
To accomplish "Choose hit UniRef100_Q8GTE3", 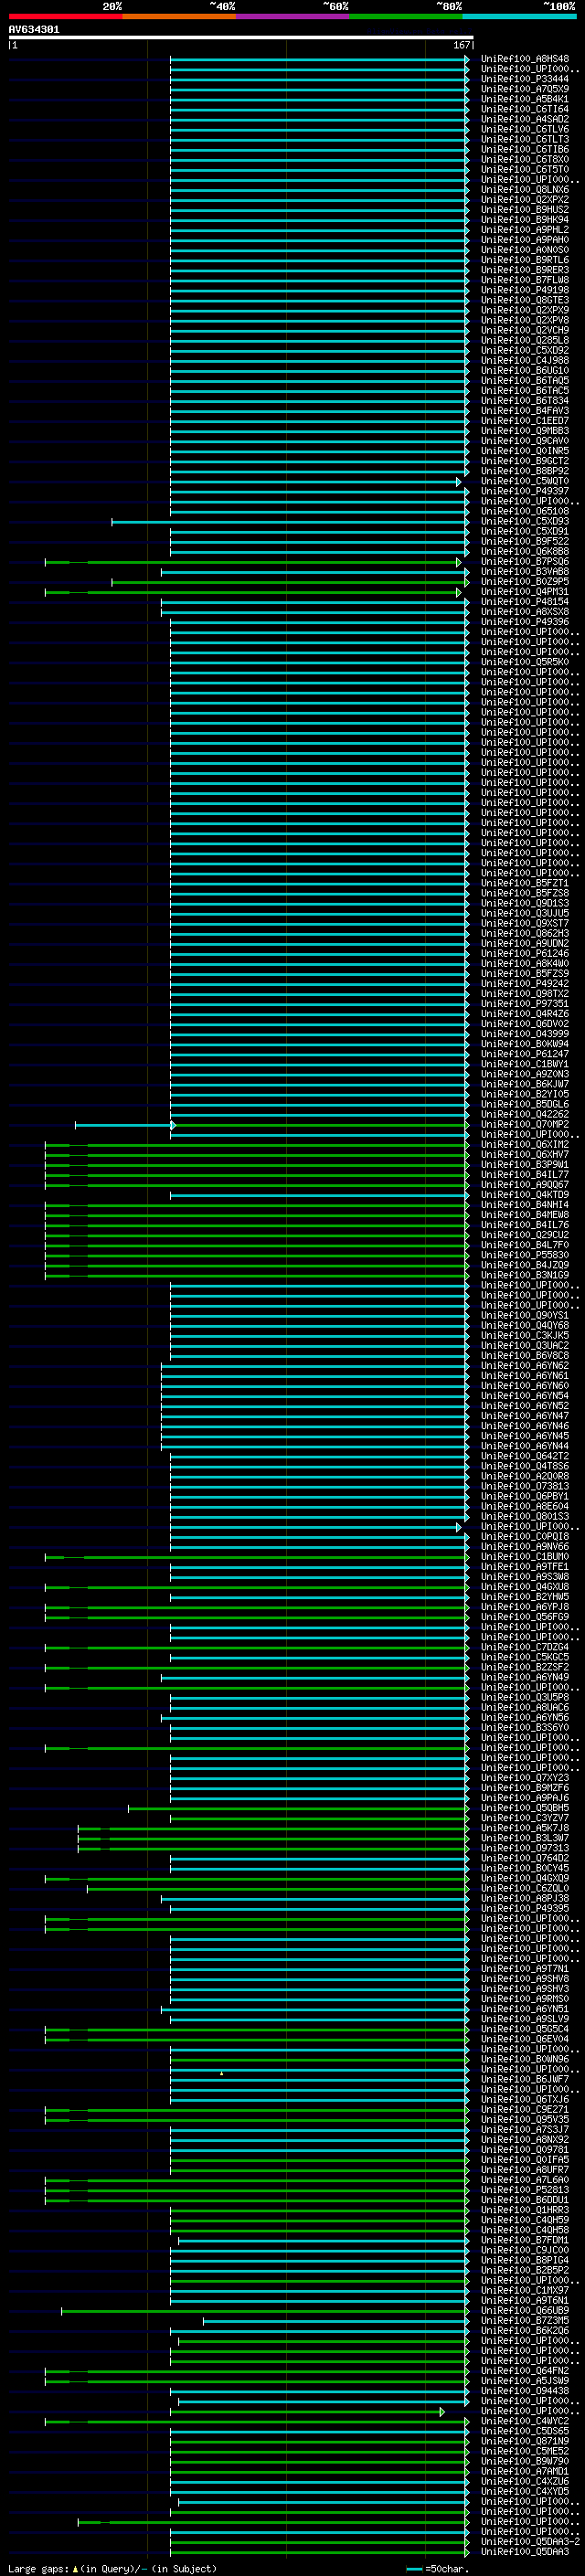I will pyautogui.click(x=524, y=300).
